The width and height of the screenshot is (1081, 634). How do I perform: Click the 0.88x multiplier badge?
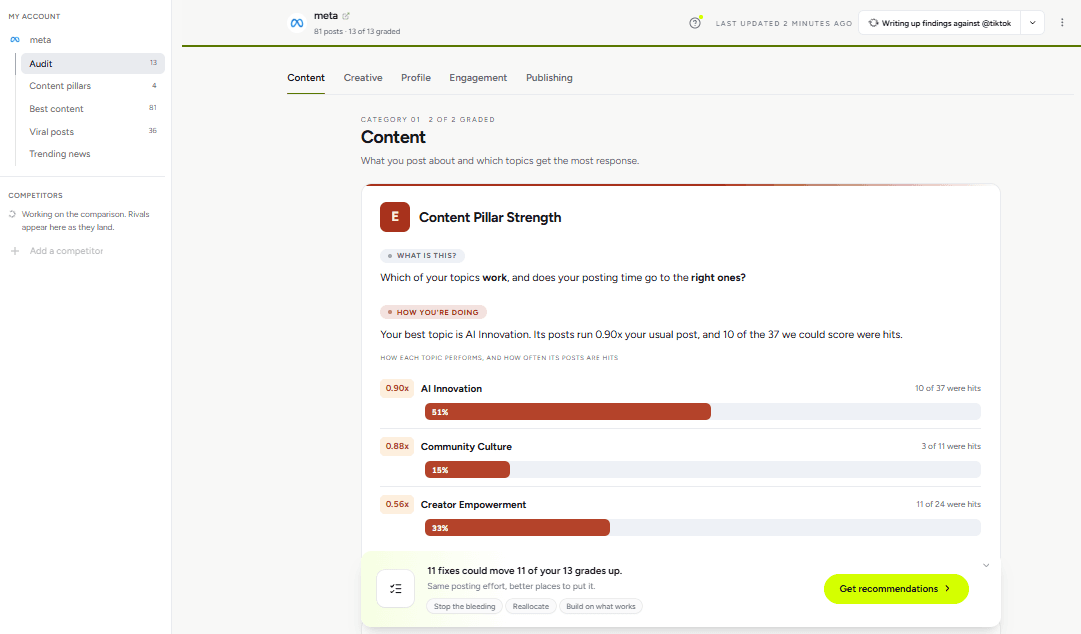(397, 447)
